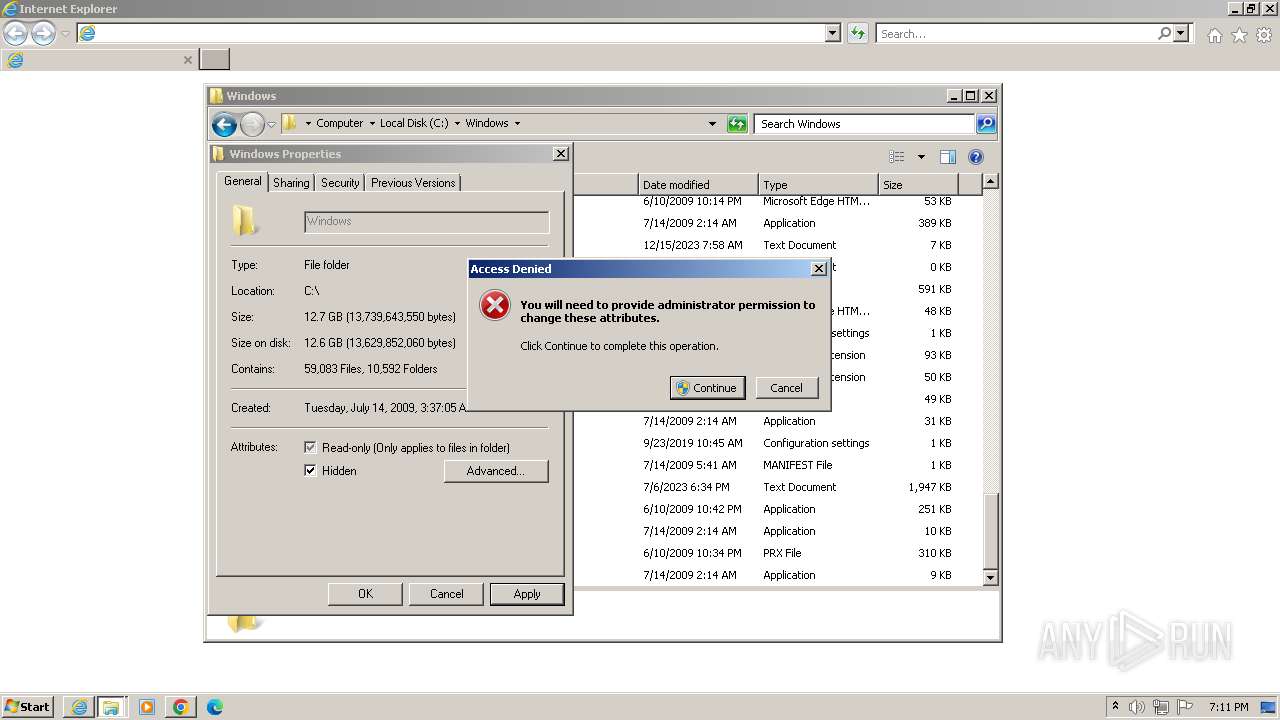This screenshot has width=1280, height=720.
Task: Toggle the Explorer preview pane icon
Action: [x=948, y=157]
